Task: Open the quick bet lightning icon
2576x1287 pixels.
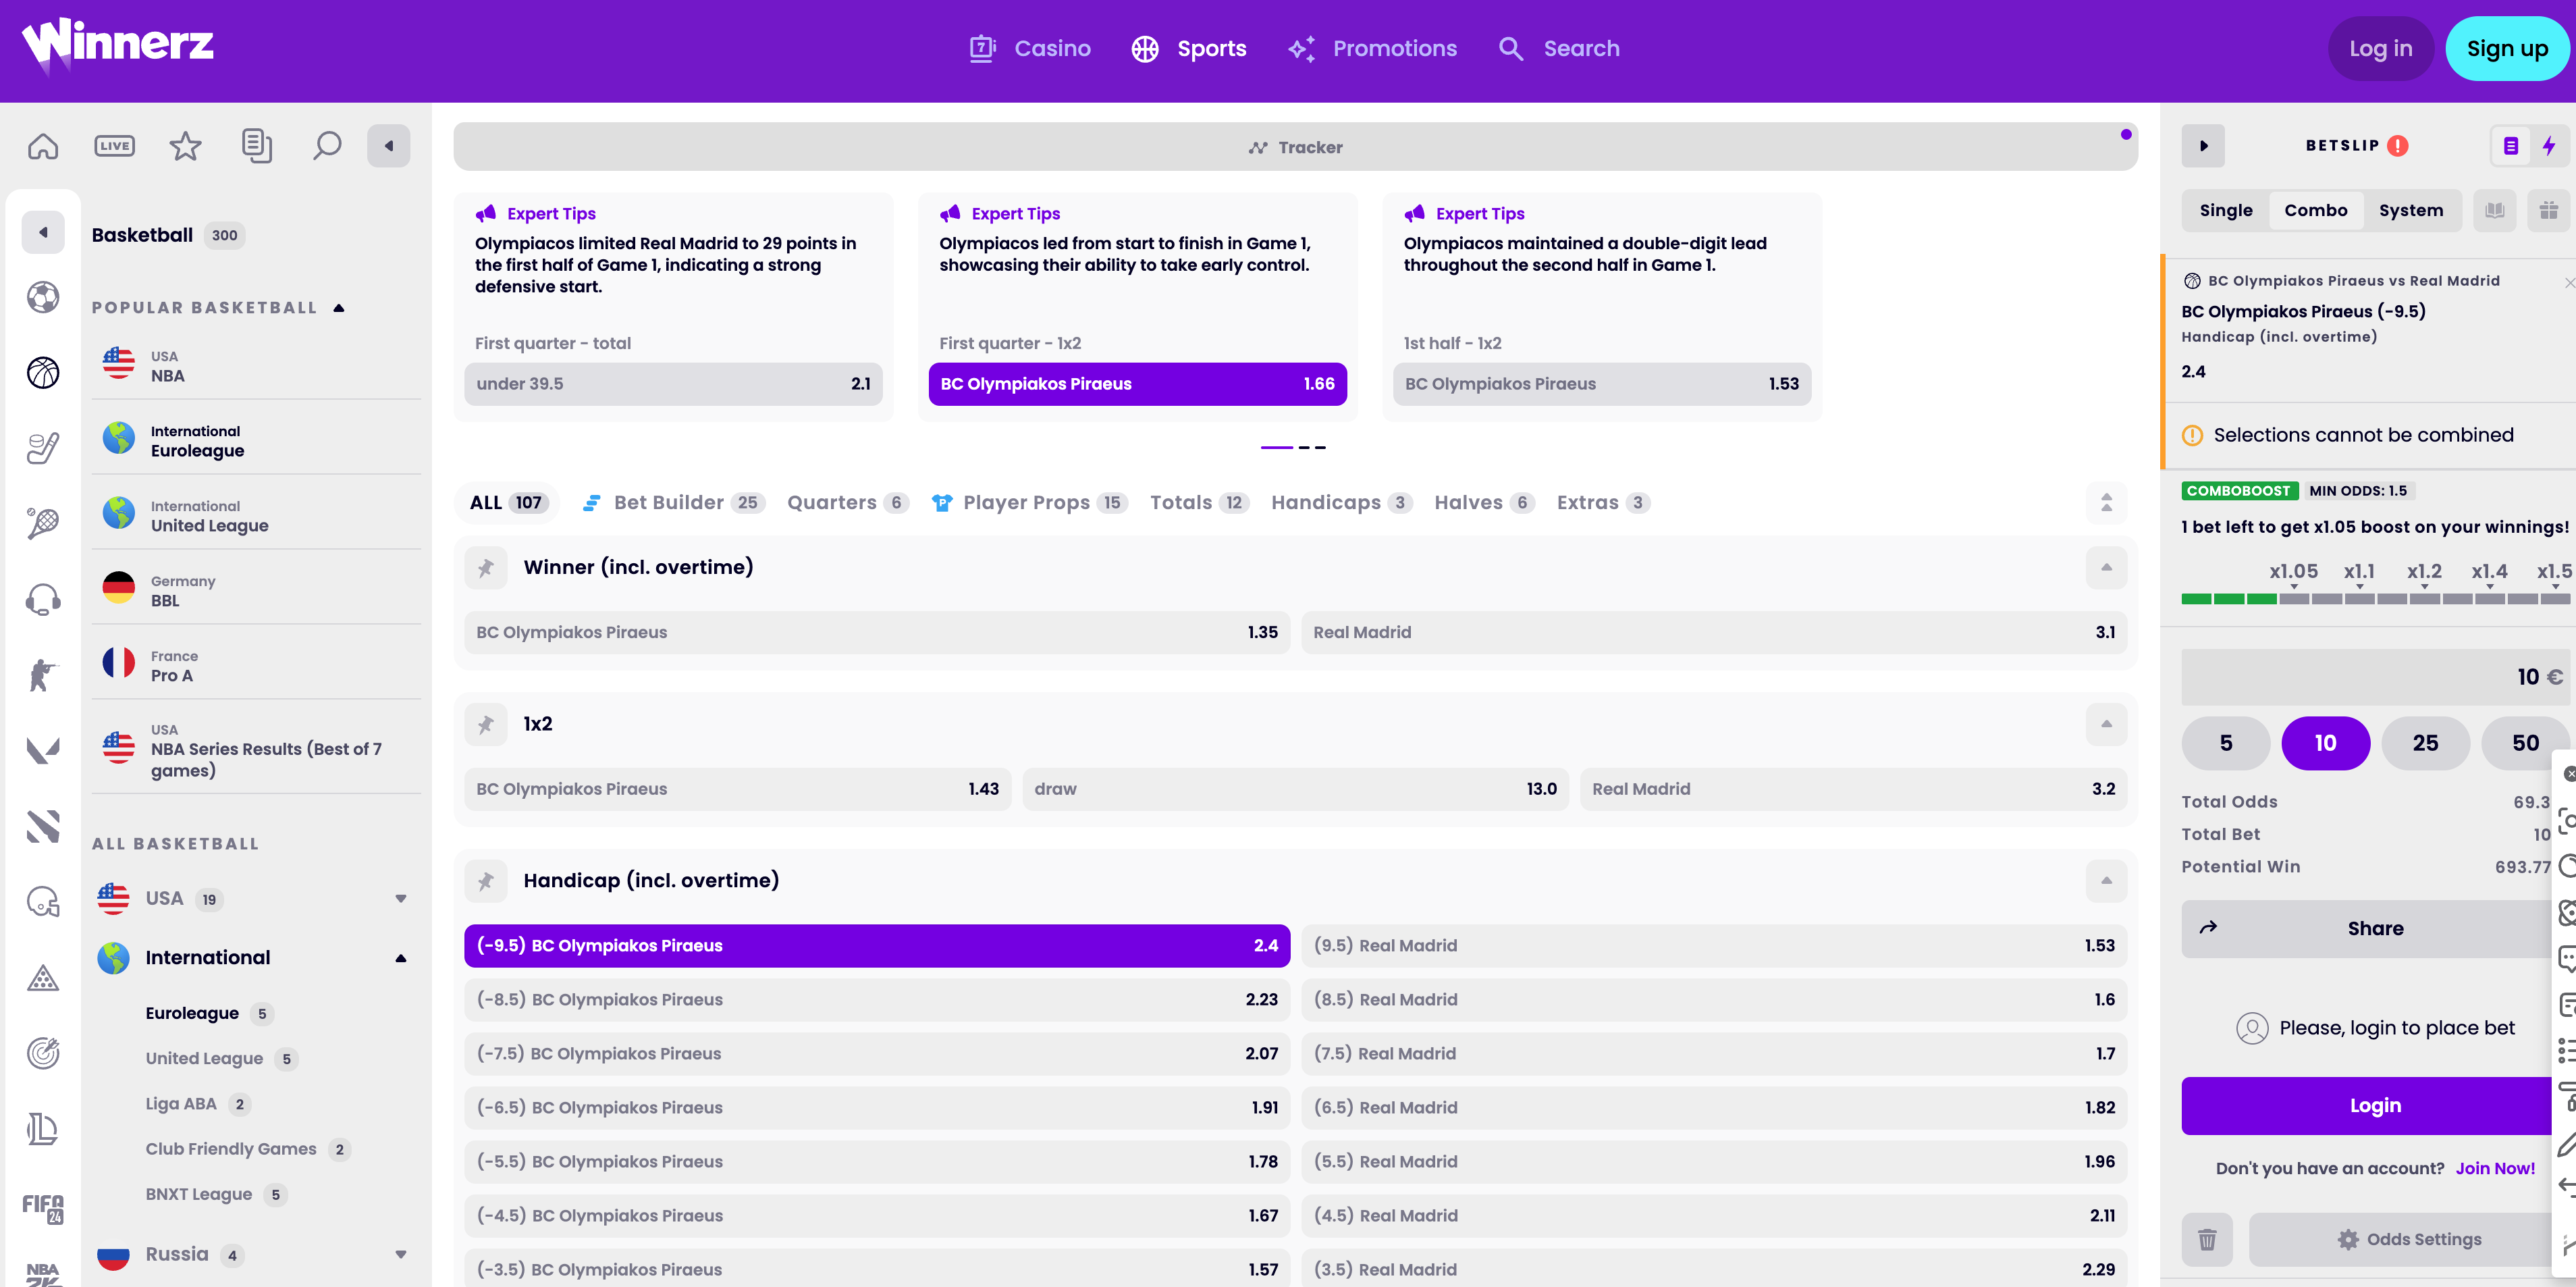Action: click(2549, 146)
